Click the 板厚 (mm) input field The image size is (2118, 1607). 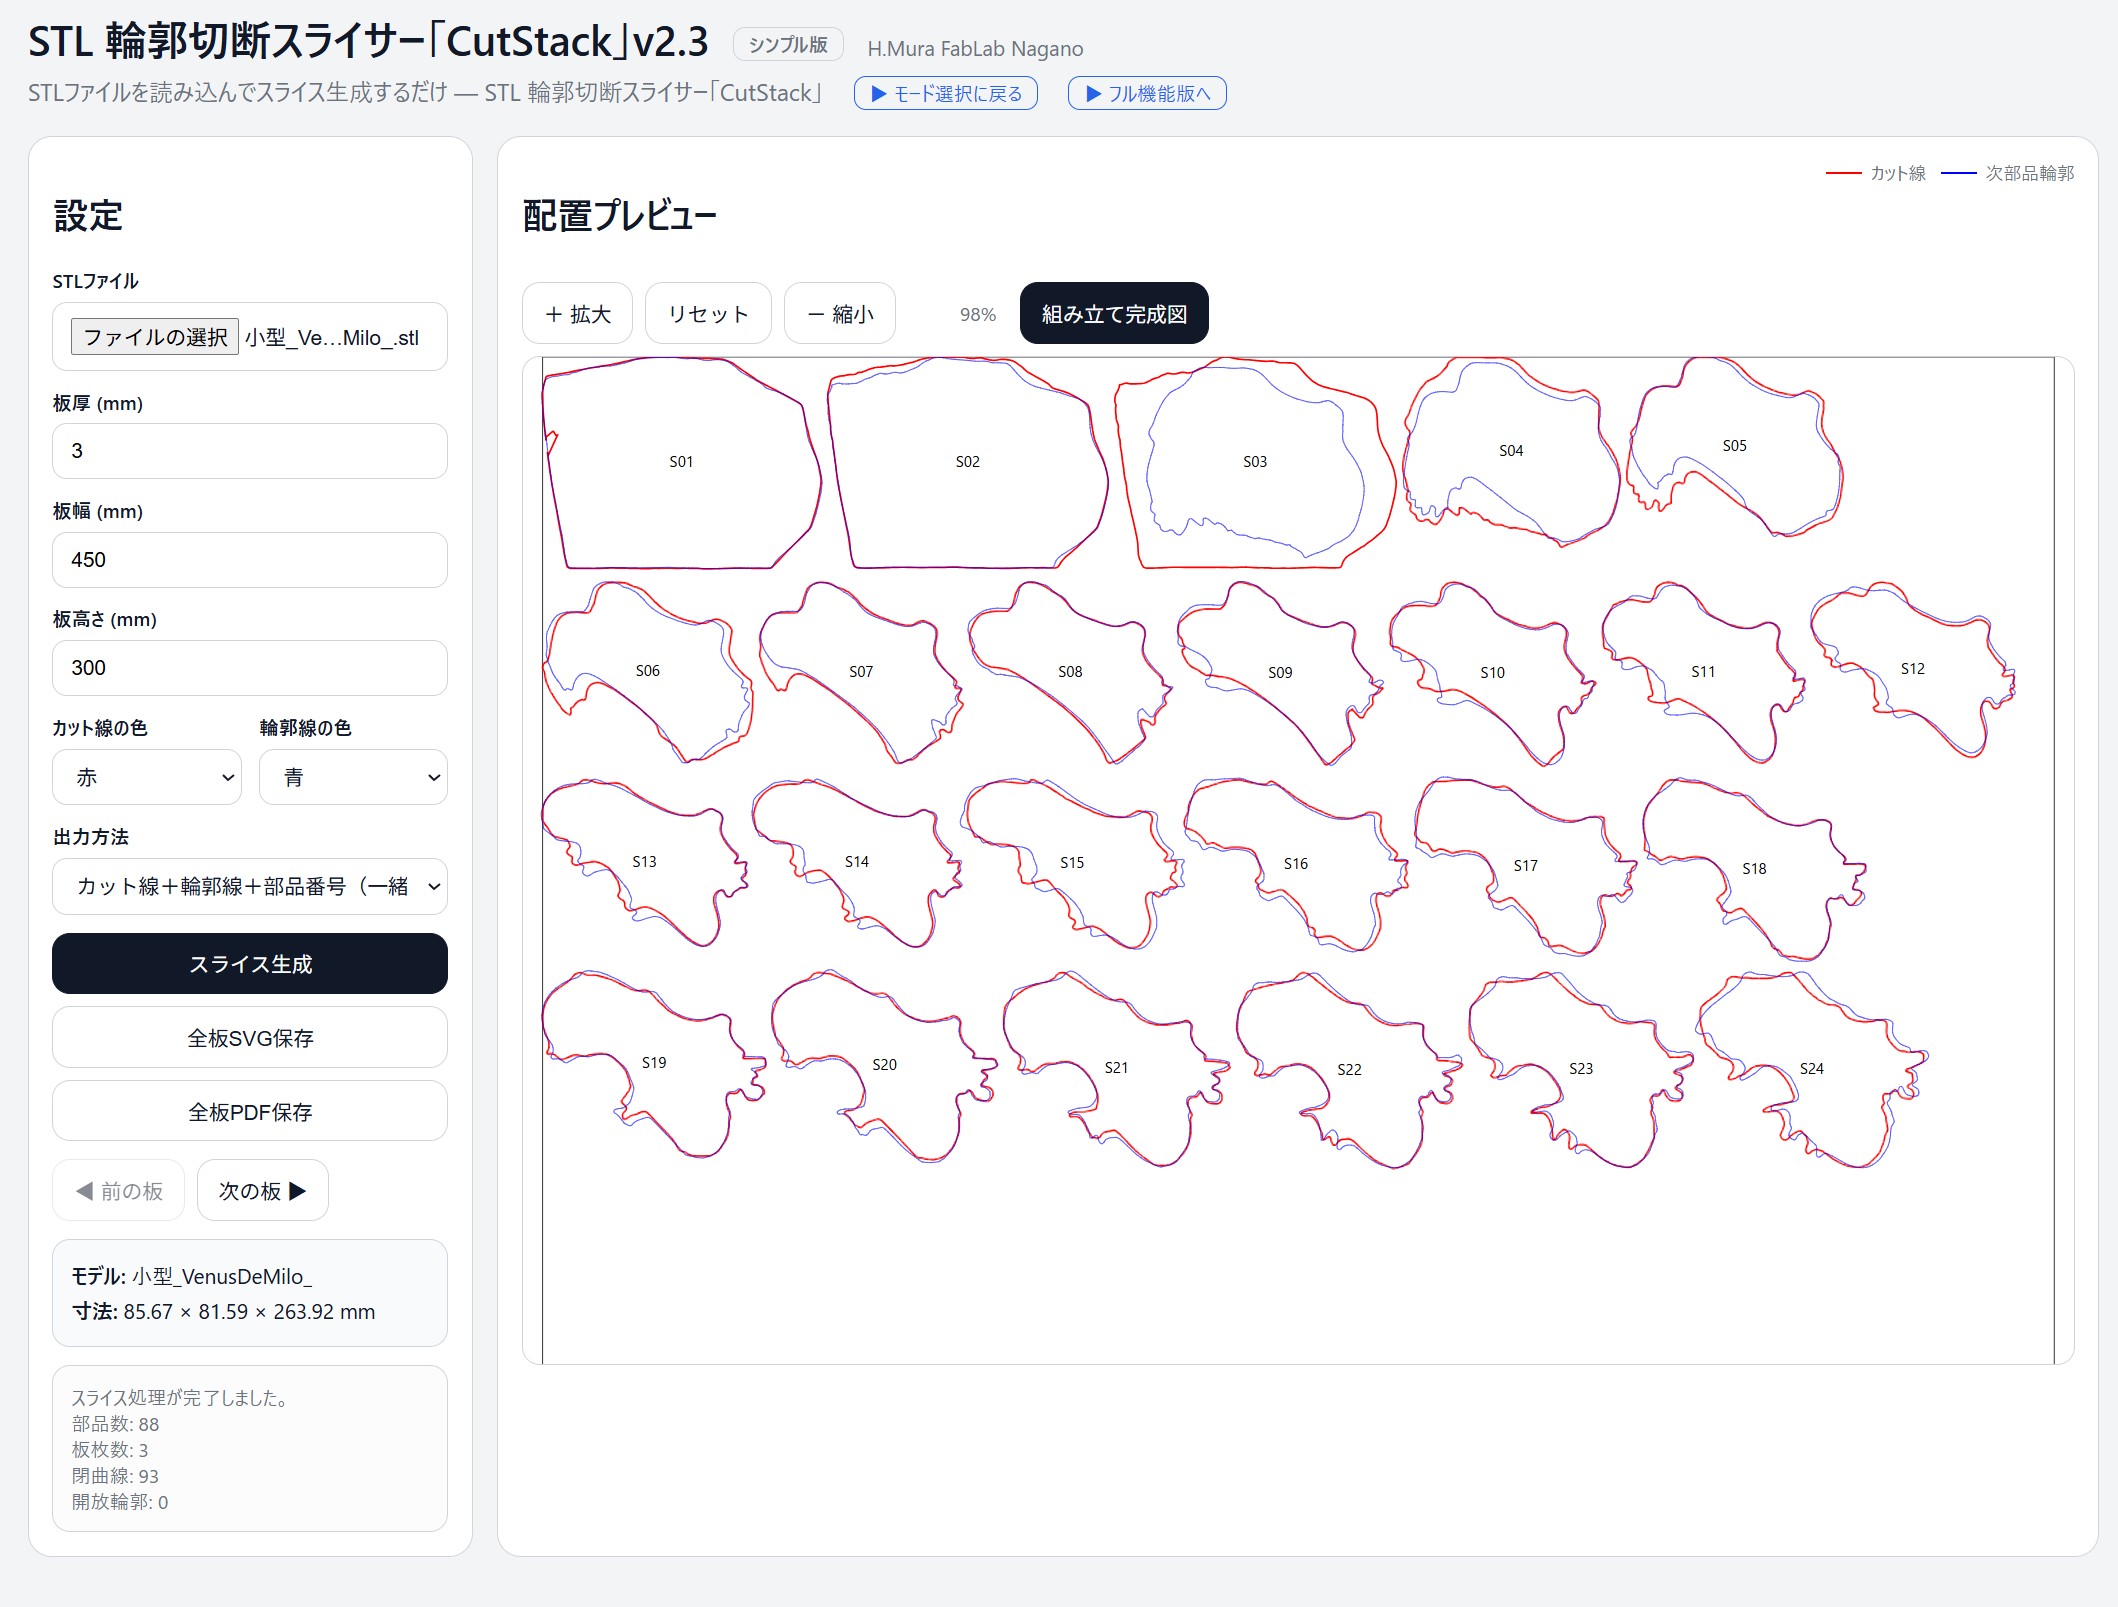(x=250, y=451)
